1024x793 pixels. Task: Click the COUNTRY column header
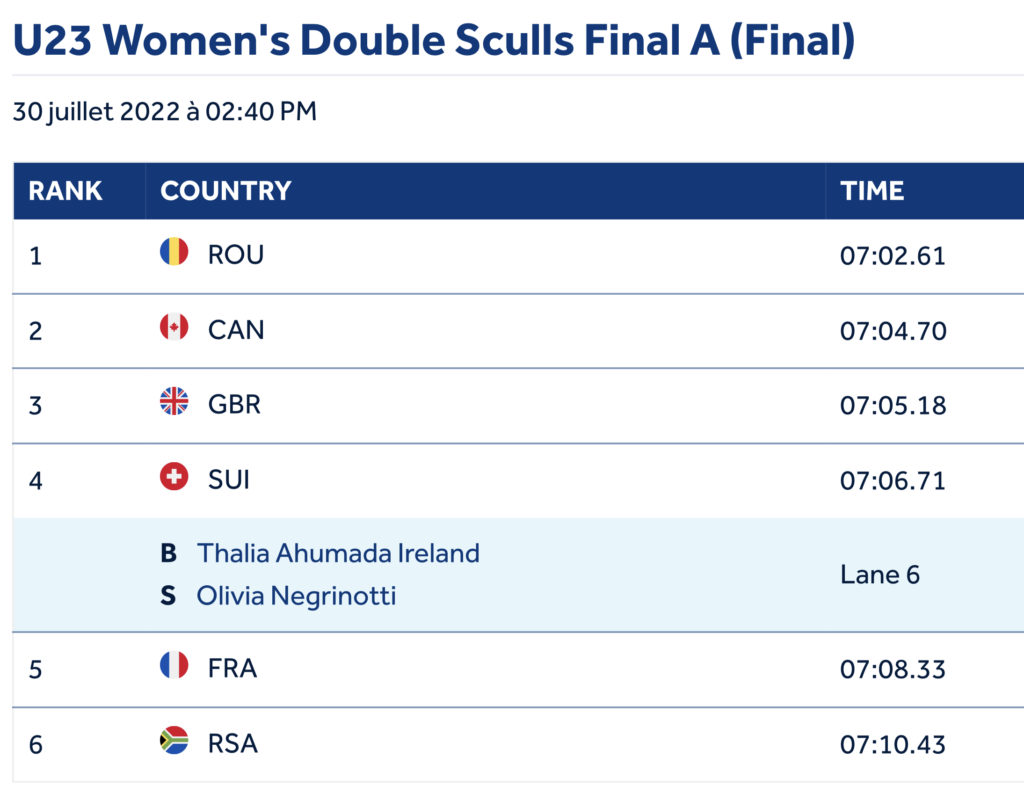(226, 191)
